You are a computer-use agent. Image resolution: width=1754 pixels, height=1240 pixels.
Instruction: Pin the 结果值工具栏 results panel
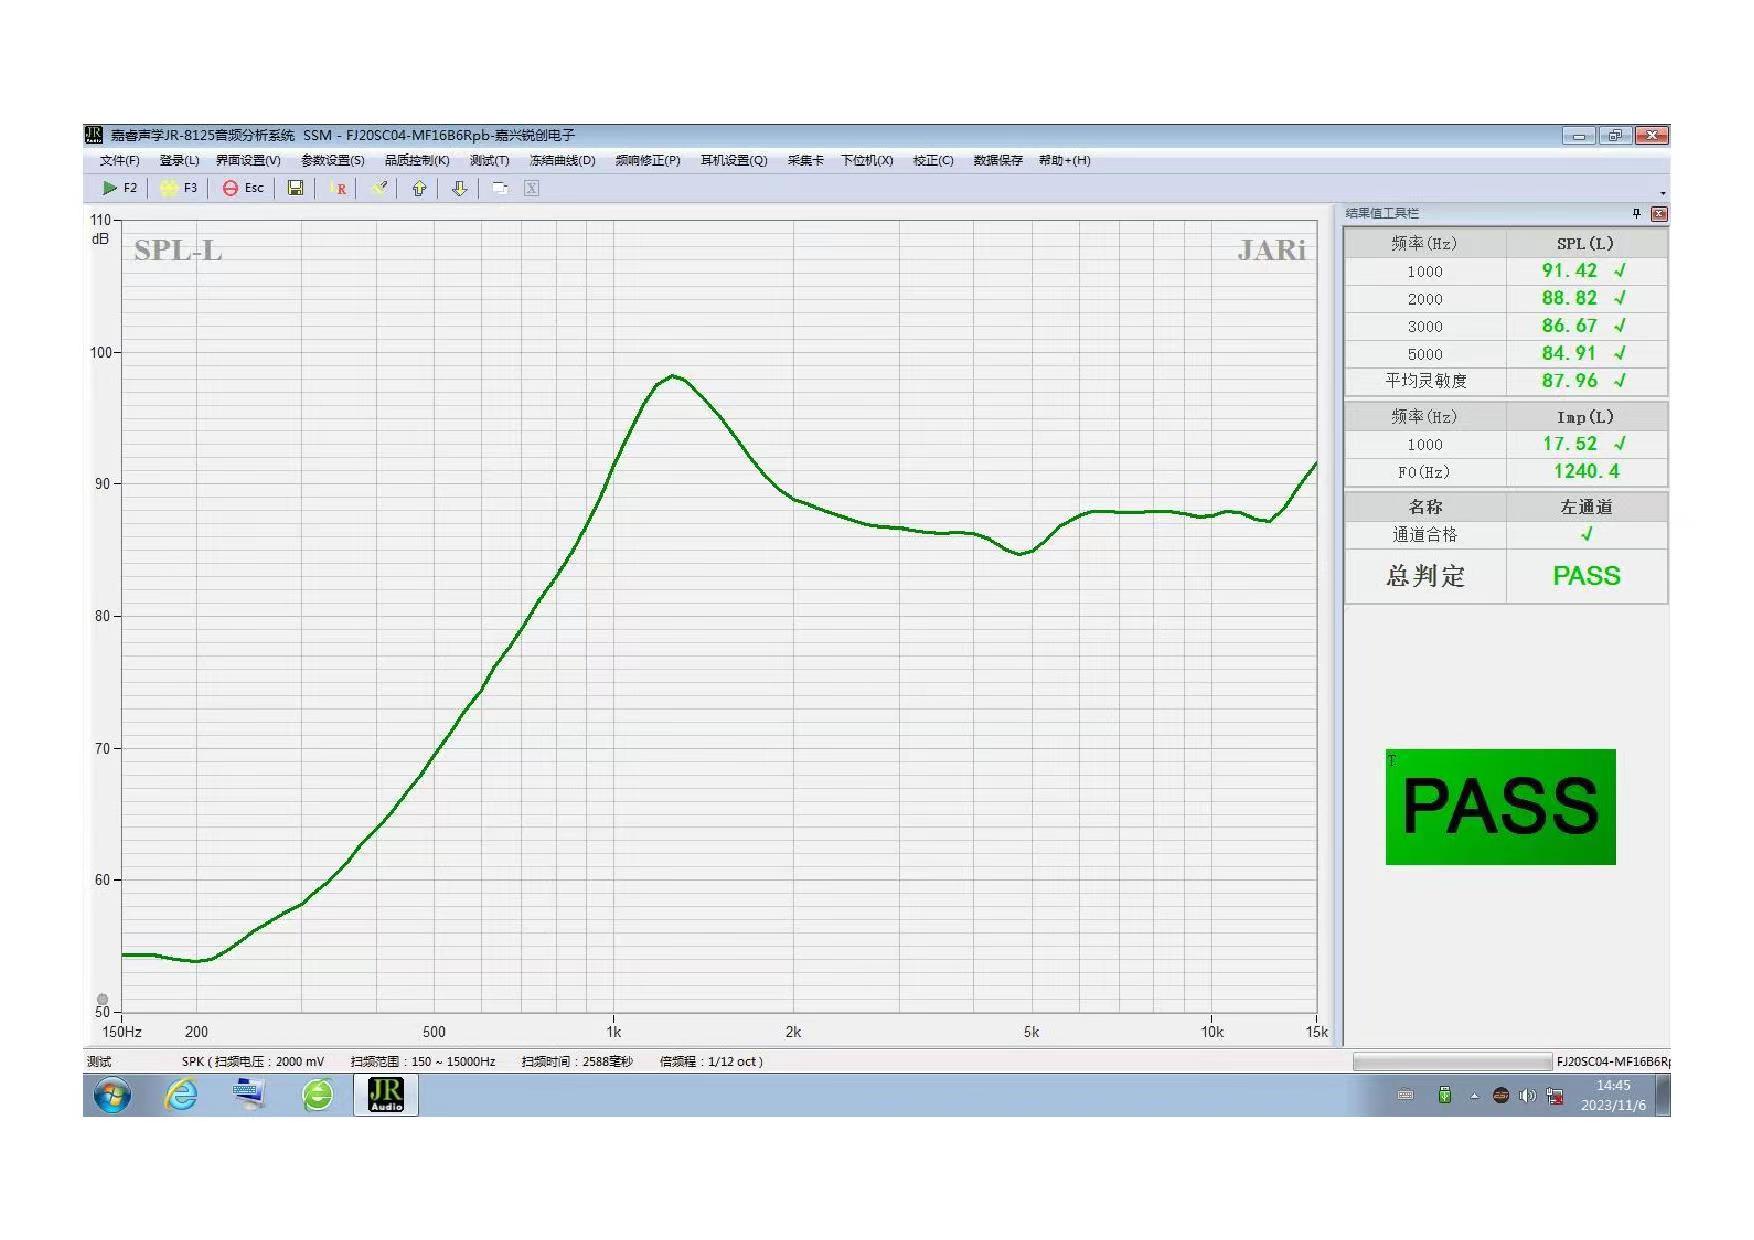(1637, 213)
